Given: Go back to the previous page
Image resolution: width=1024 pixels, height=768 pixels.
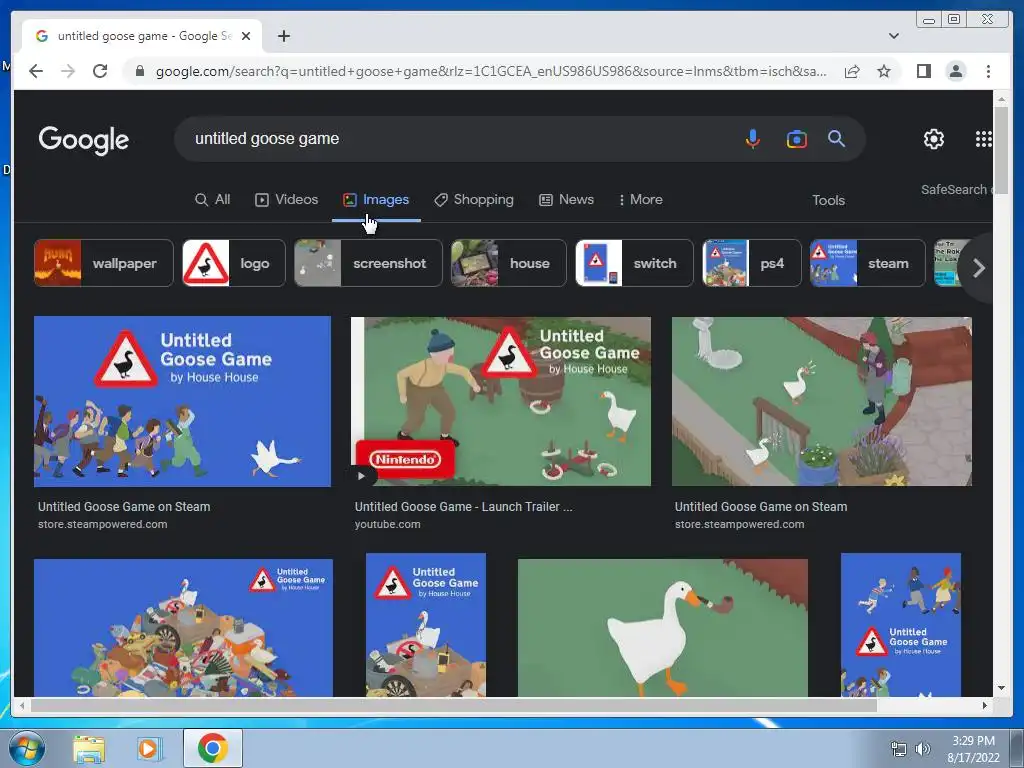Looking at the screenshot, I should 36,71.
